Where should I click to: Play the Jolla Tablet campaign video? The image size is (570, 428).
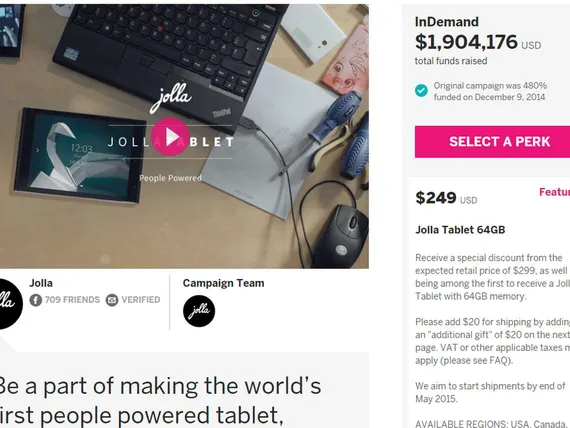pos(170,137)
